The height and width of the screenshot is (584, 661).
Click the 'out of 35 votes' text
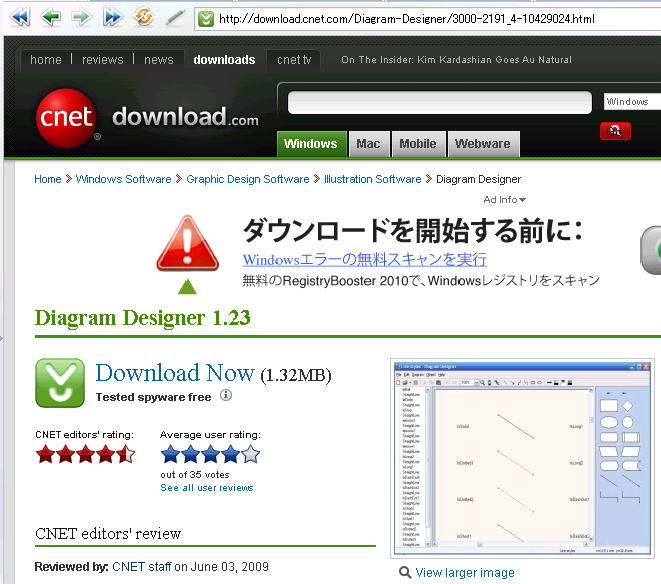[195, 475]
